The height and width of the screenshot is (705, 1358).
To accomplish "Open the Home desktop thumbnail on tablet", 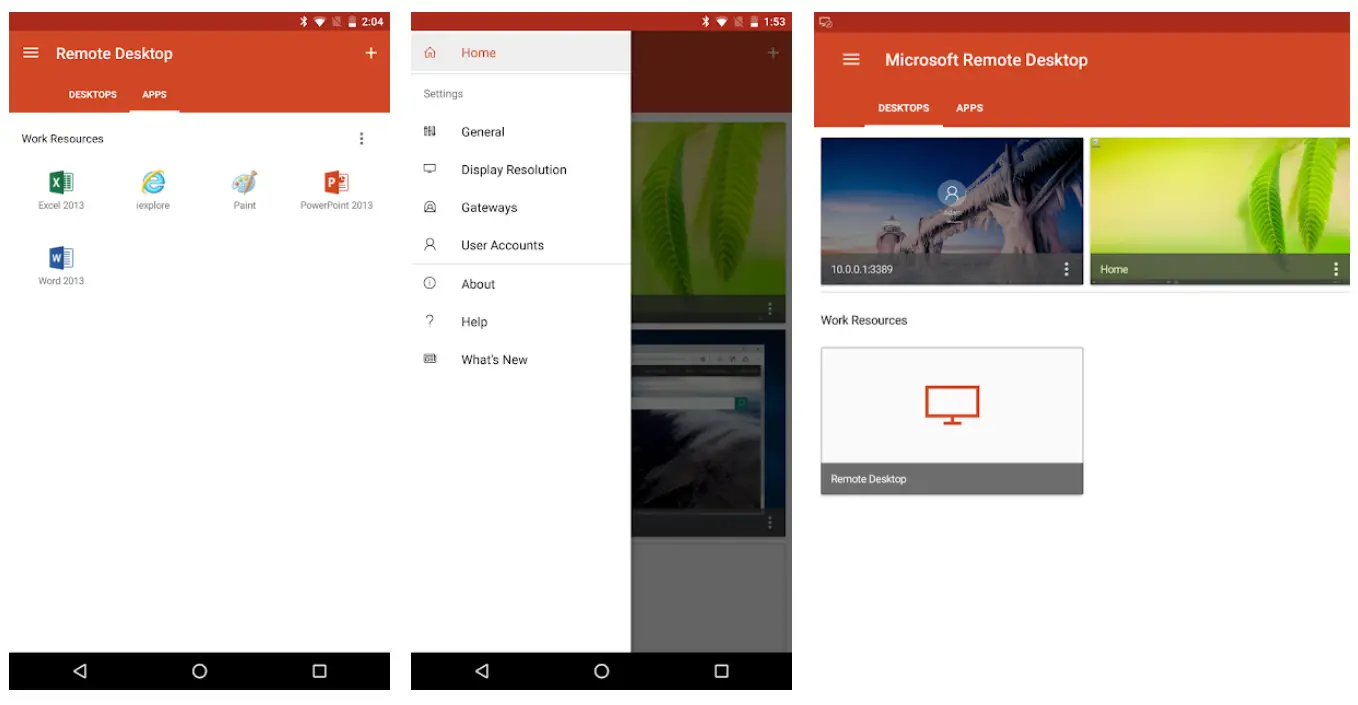I will (1219, 211).
